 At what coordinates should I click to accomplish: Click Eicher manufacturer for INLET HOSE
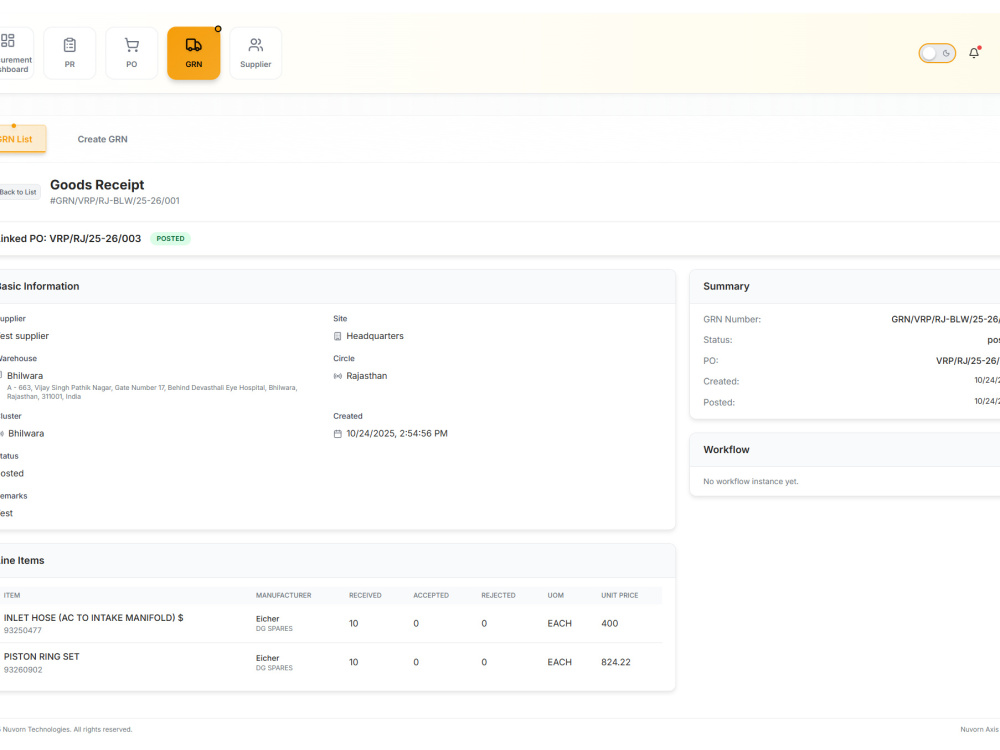coord(268,619)
